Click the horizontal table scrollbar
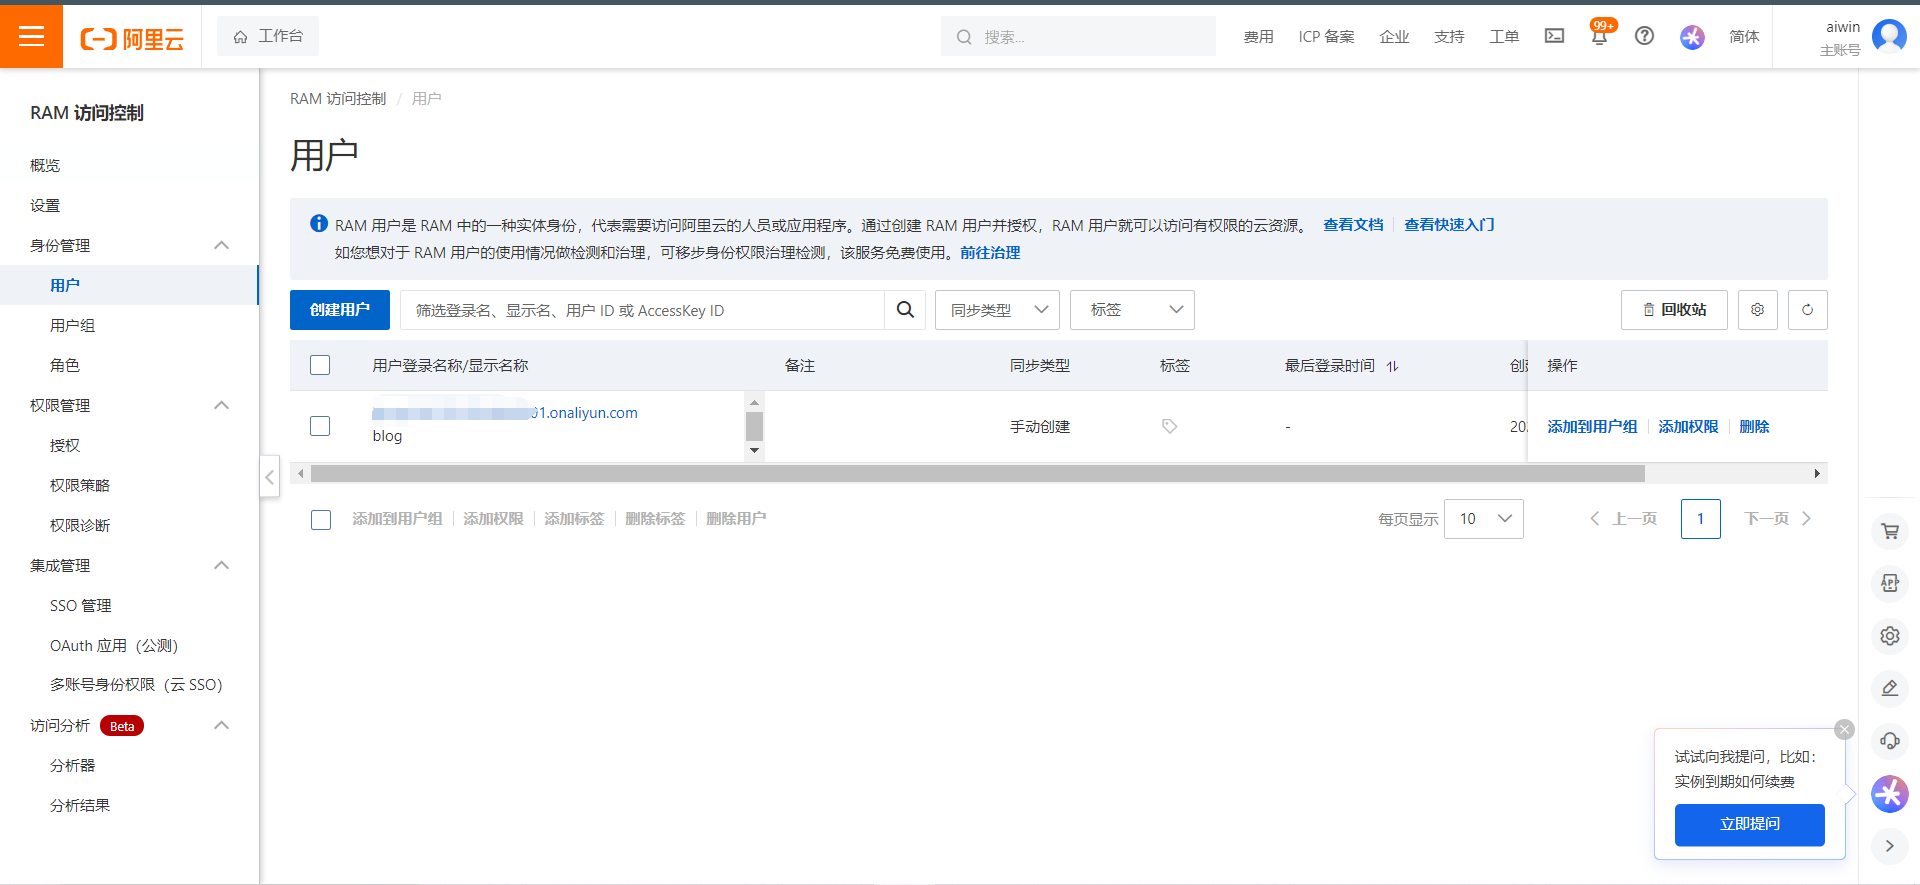 pos(977,473)
